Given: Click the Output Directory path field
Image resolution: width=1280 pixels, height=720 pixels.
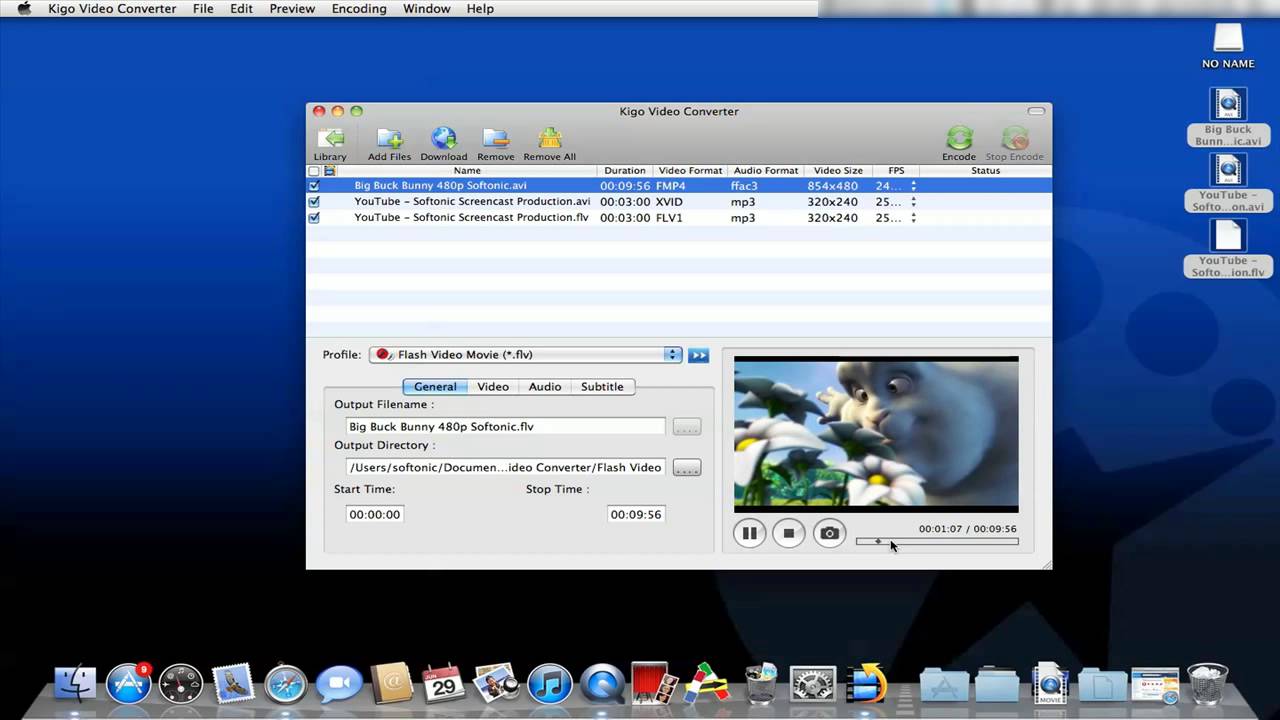Looking at the screenshot, I should (505, 468).
